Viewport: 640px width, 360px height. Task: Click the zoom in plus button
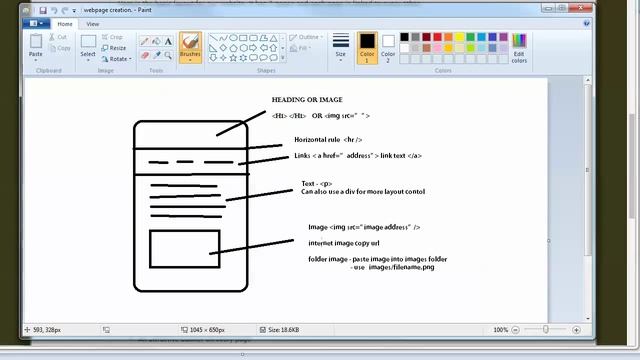[x=576, y=330]
